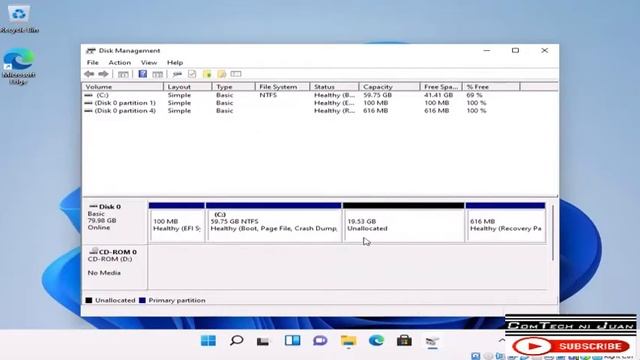The image size is (640, 360).
Task: Open Microsoft Edge from the taskbar
Action: click(x=376, y=340)
